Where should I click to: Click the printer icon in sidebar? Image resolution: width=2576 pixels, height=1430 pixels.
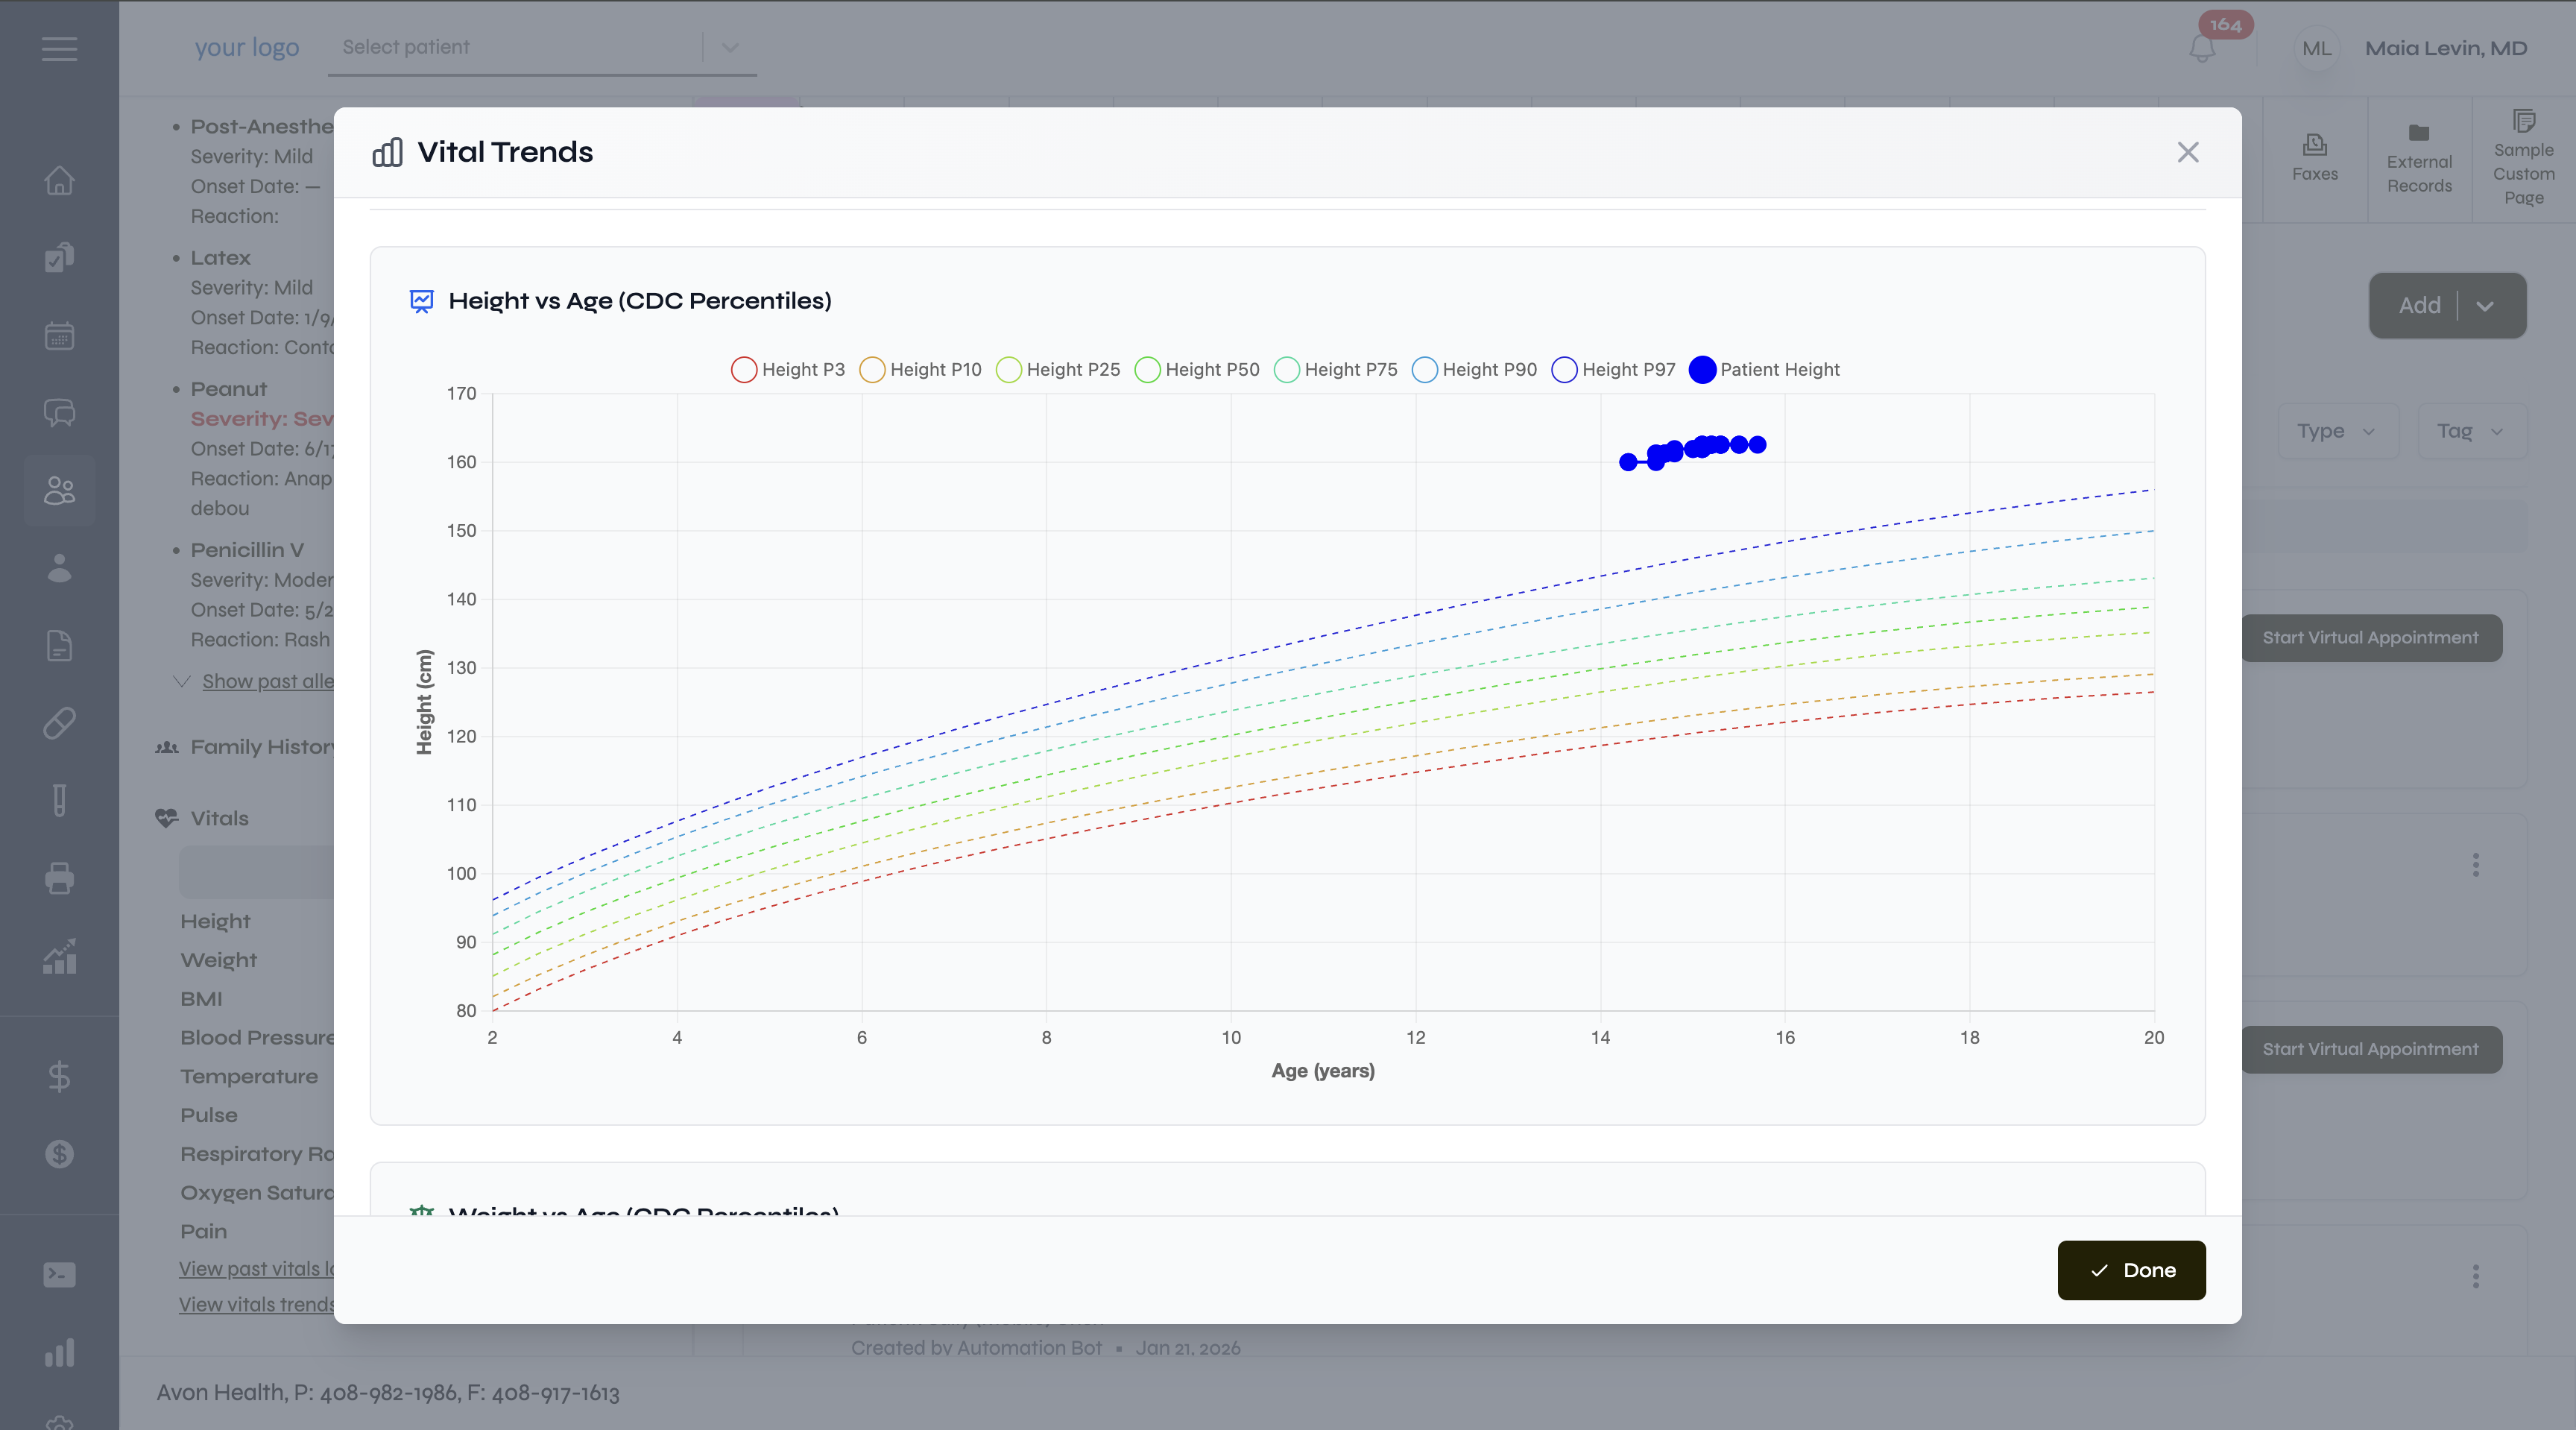tap(59, 878)
